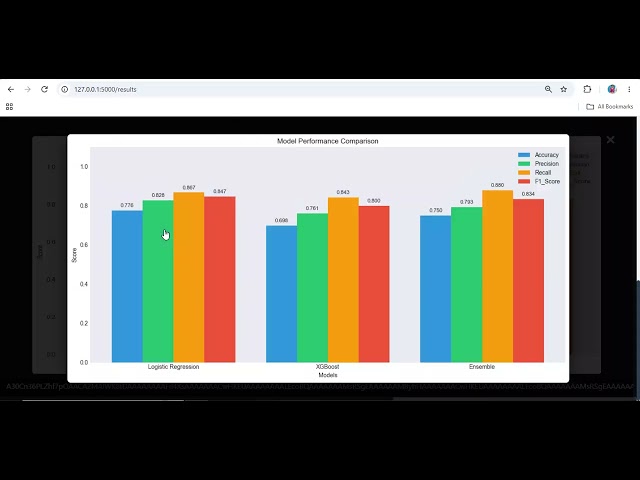Image resolution: width=640 pixels, height=480 pixels.
Task: Click the red F1_Score legend swatch
Action: pyautogui.click(x=524, y=182)
